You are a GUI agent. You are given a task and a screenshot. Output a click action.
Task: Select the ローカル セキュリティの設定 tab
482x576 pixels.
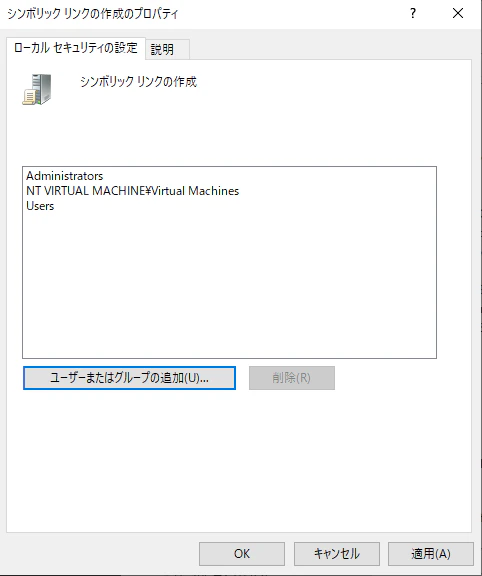point(76,48)
